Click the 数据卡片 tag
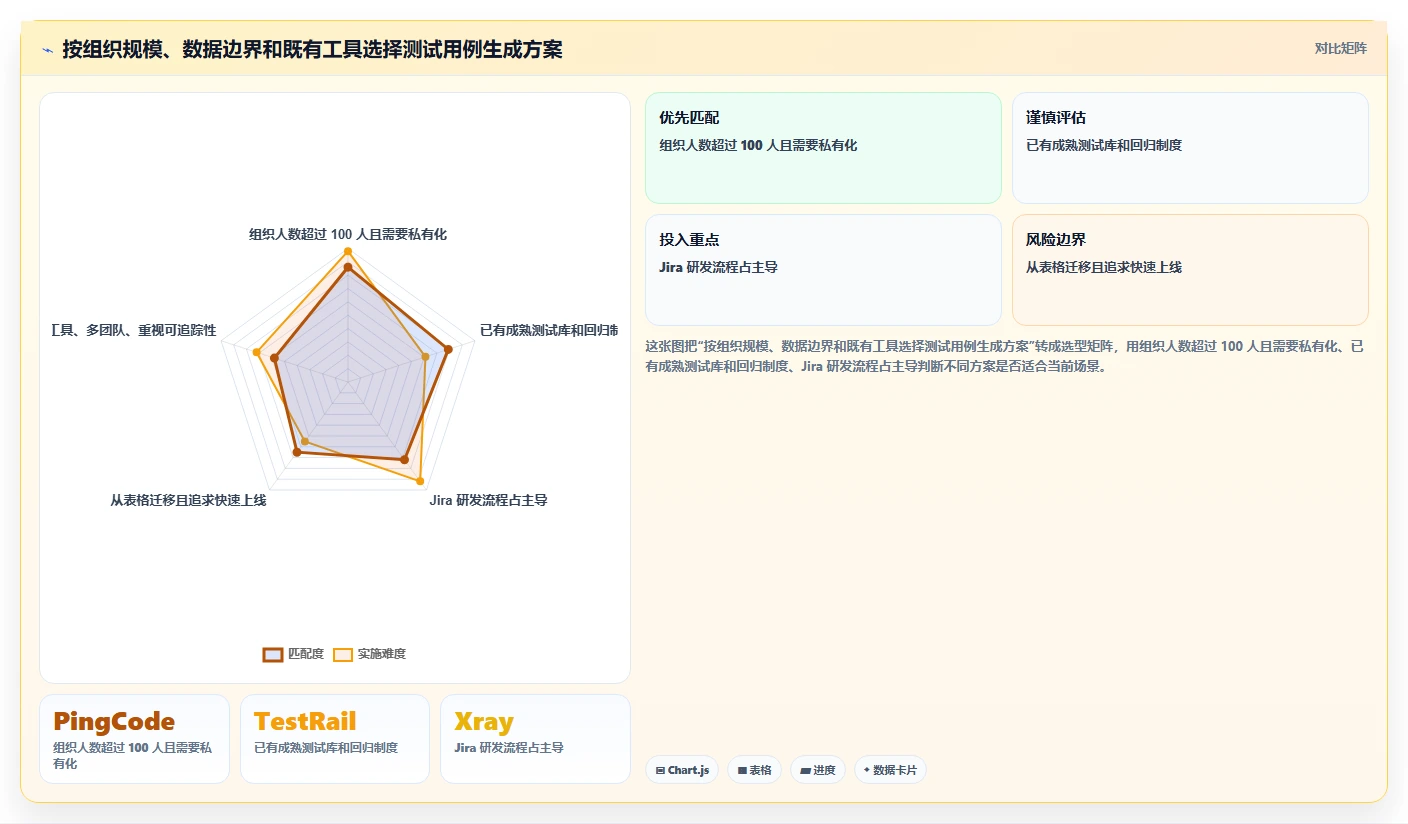 (890, 770)
